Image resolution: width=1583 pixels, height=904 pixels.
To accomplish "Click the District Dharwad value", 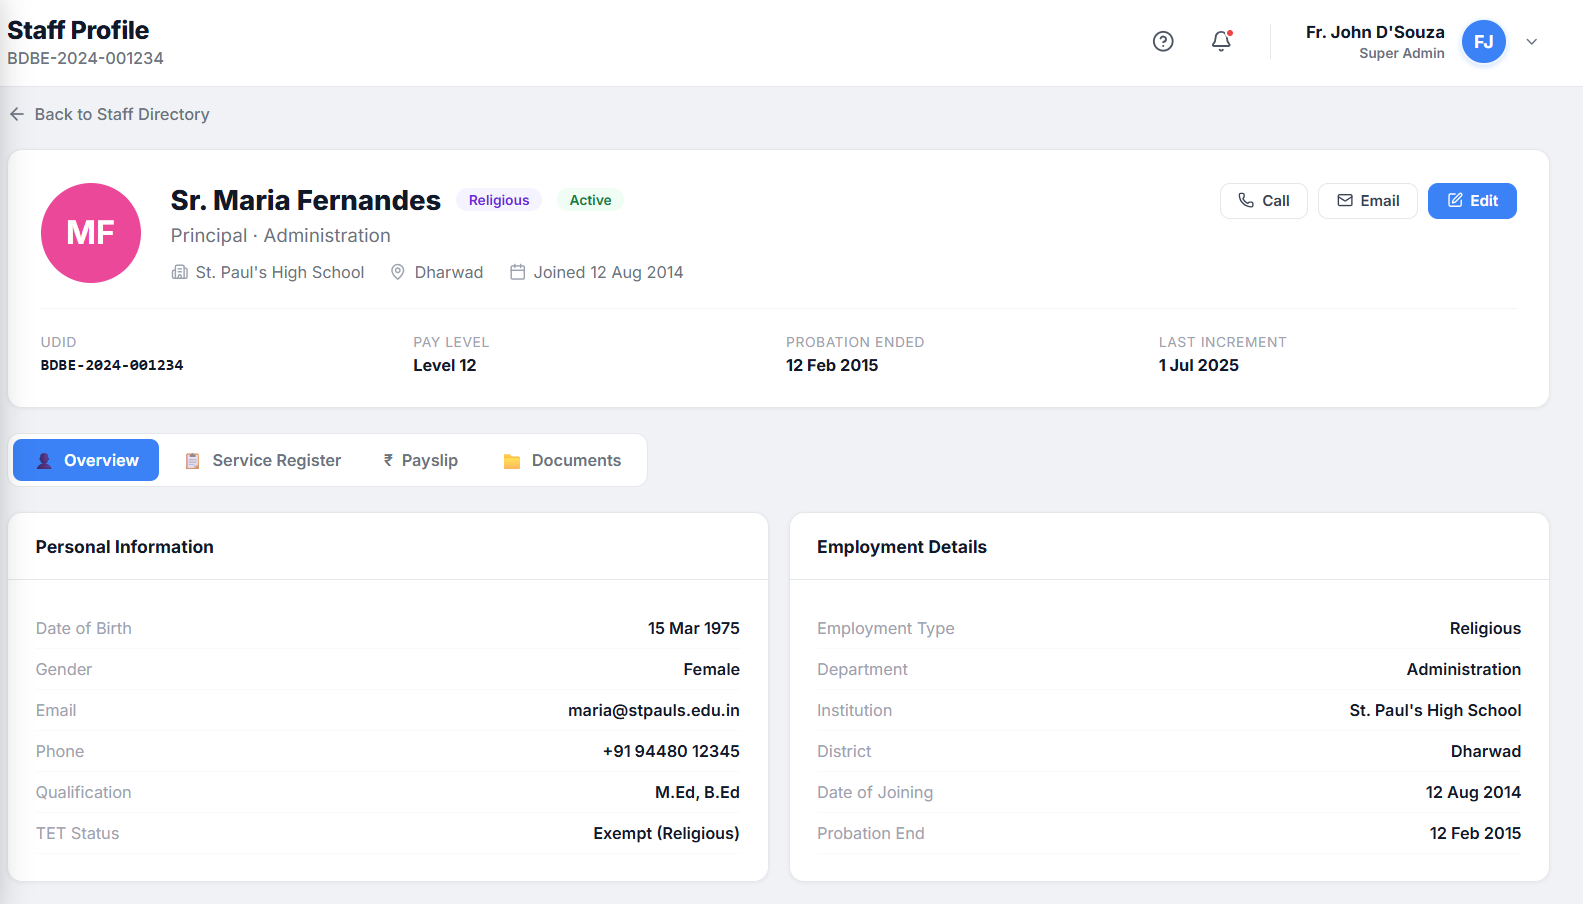I will 1486,751.
